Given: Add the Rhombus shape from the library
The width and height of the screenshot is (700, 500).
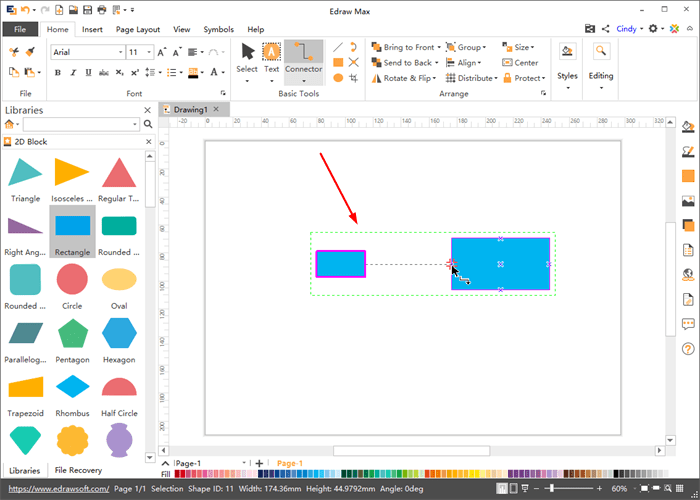Looking at the screenshot, I should [x=72, y=387].
